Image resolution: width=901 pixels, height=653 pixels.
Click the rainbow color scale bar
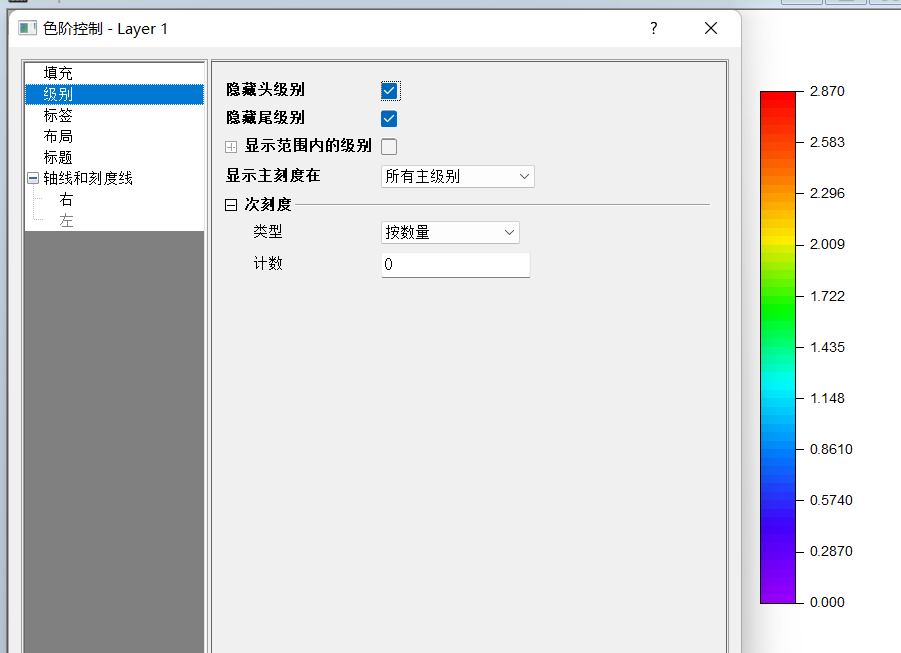click(778, 347)
